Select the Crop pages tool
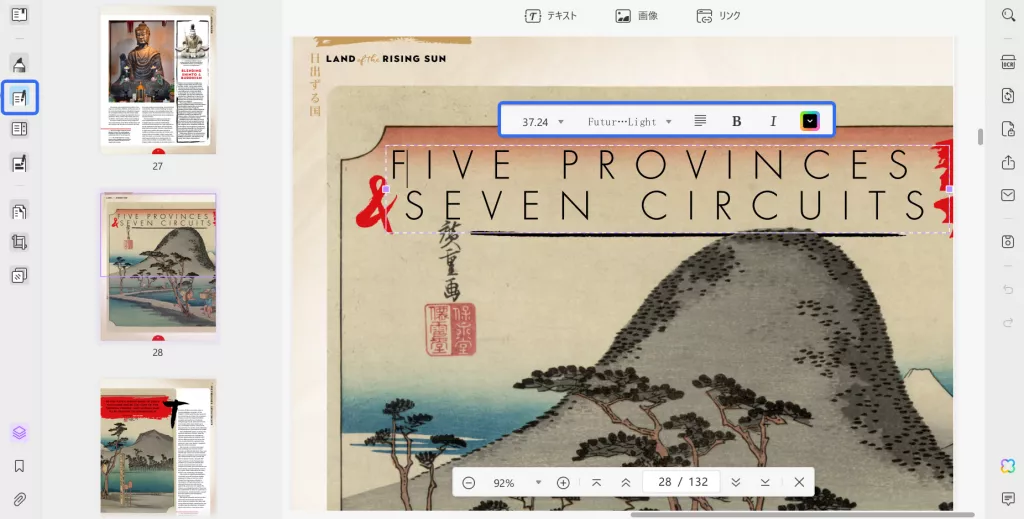Screen dimensions: 1024x519 [19, 242]
